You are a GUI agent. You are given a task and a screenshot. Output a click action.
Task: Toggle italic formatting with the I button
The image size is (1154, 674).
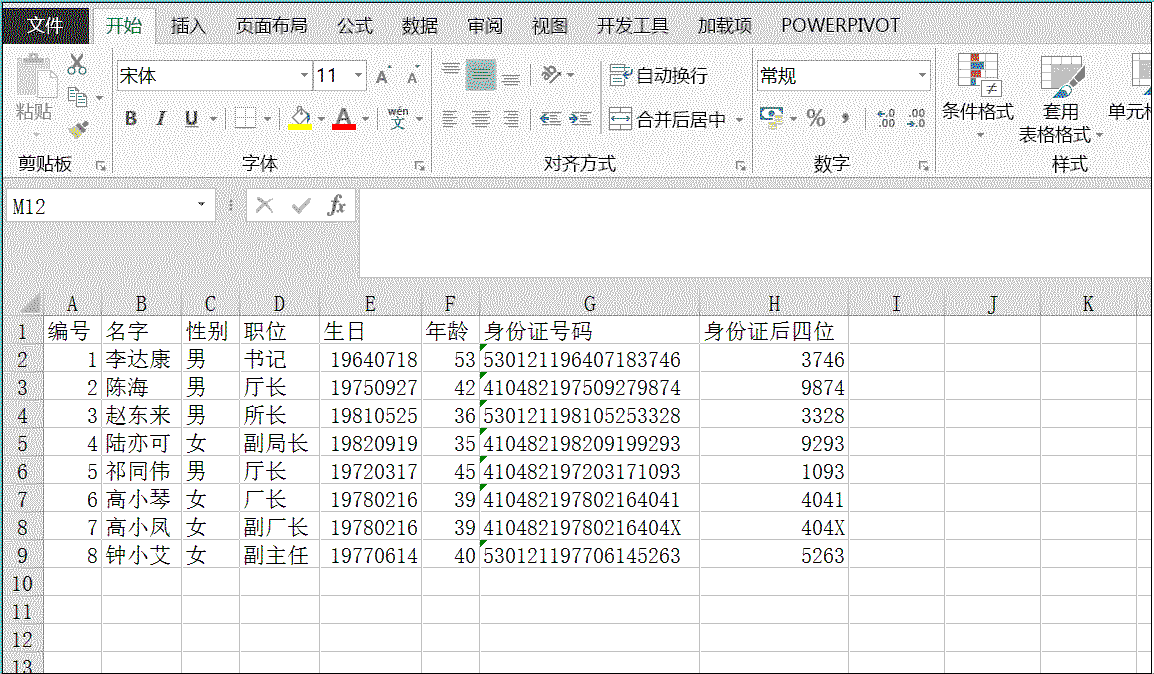(161, 118)
